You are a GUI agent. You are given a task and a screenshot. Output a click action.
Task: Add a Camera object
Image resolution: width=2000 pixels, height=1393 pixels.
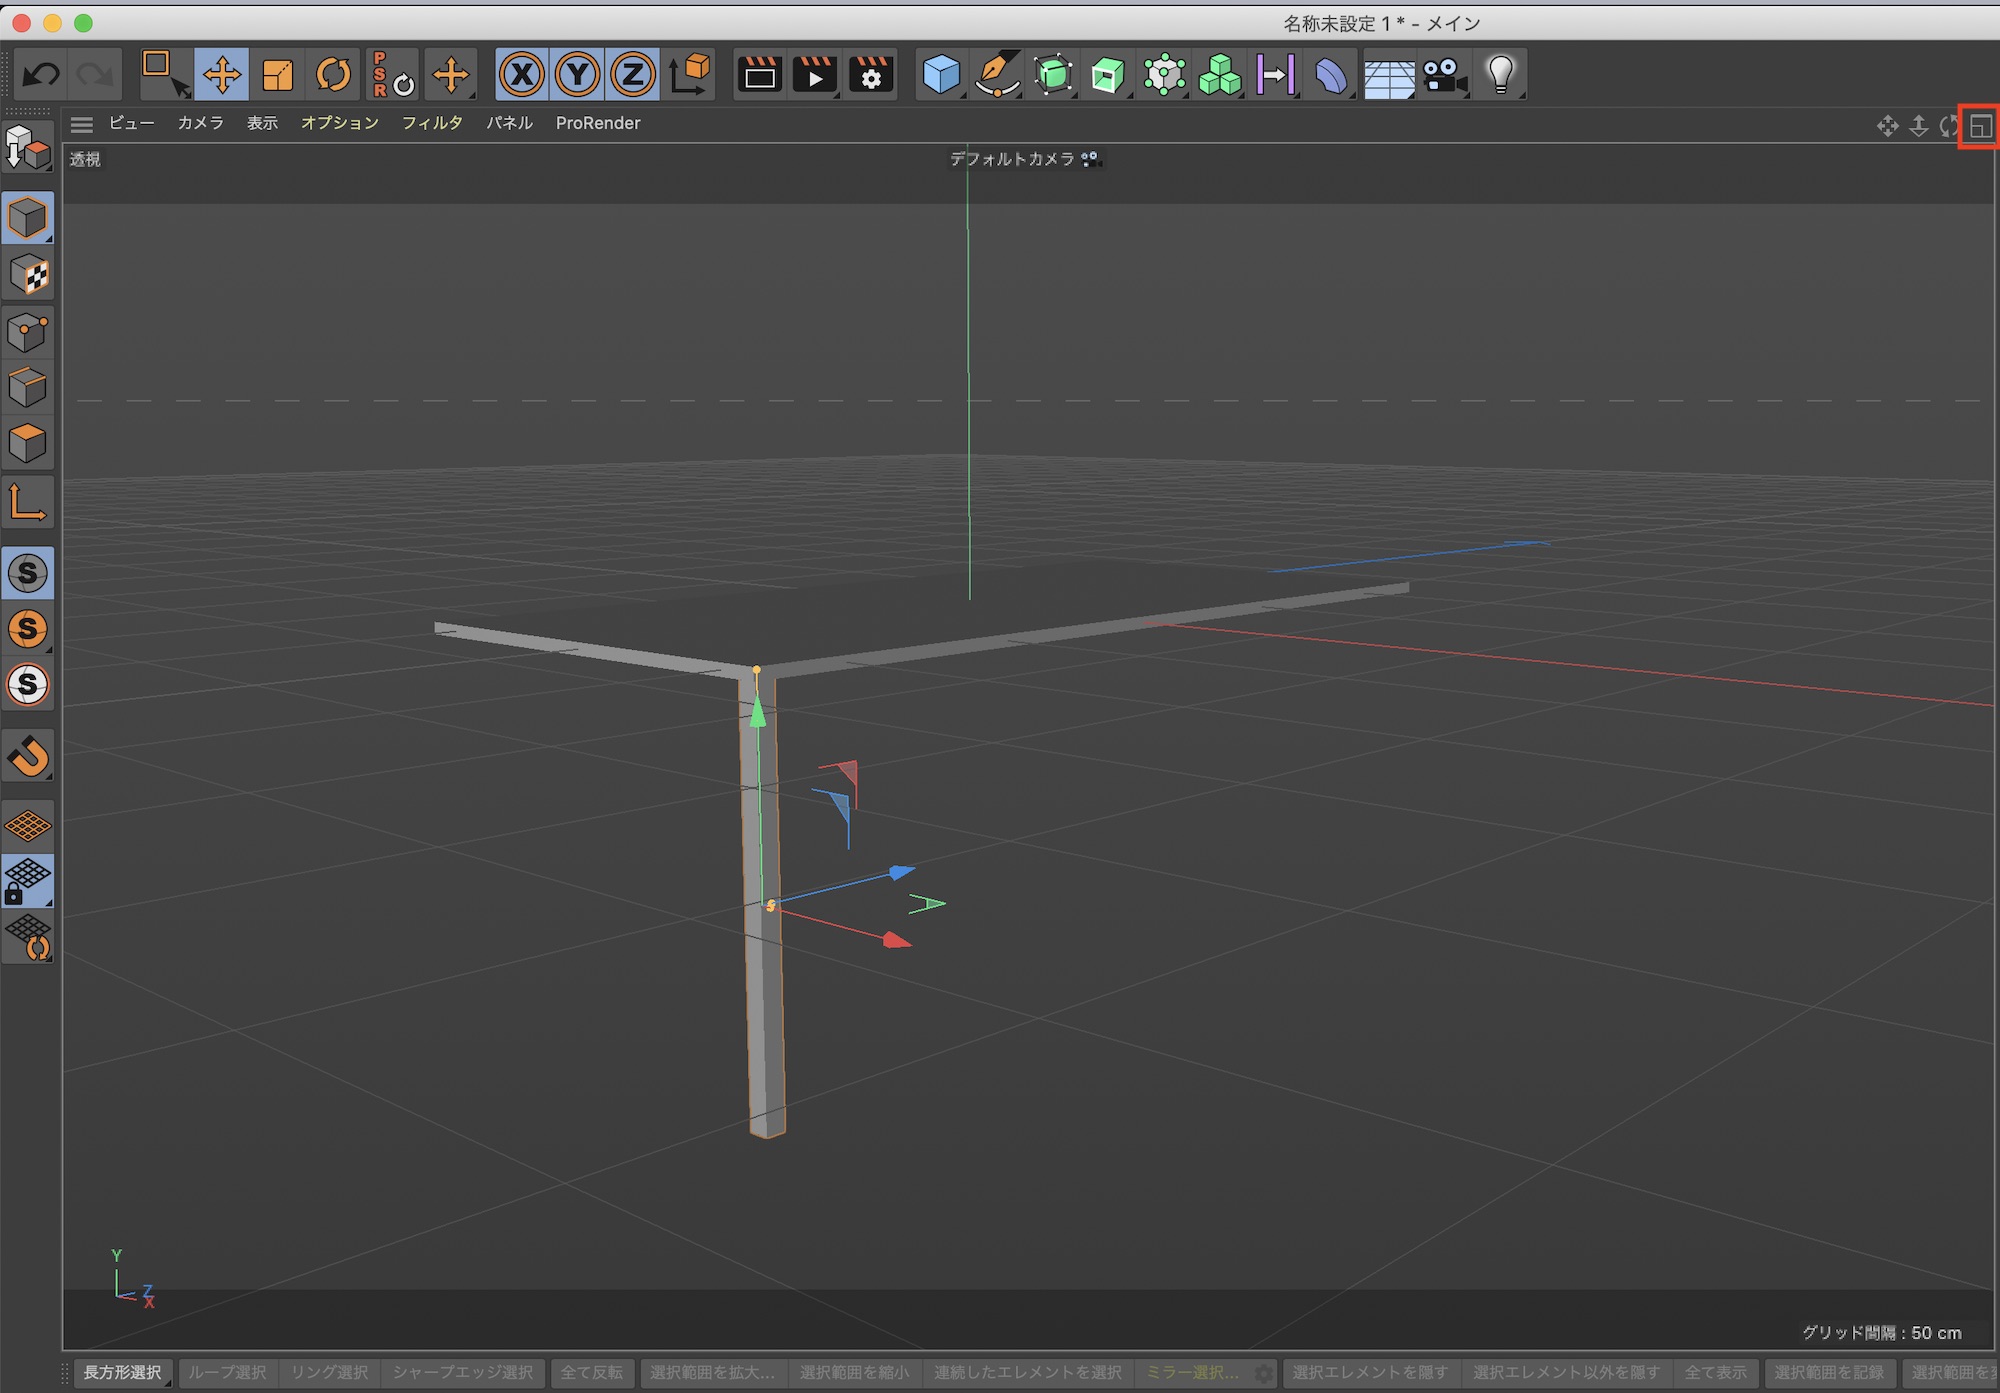pyautogui.click(x=1444, y=74)
